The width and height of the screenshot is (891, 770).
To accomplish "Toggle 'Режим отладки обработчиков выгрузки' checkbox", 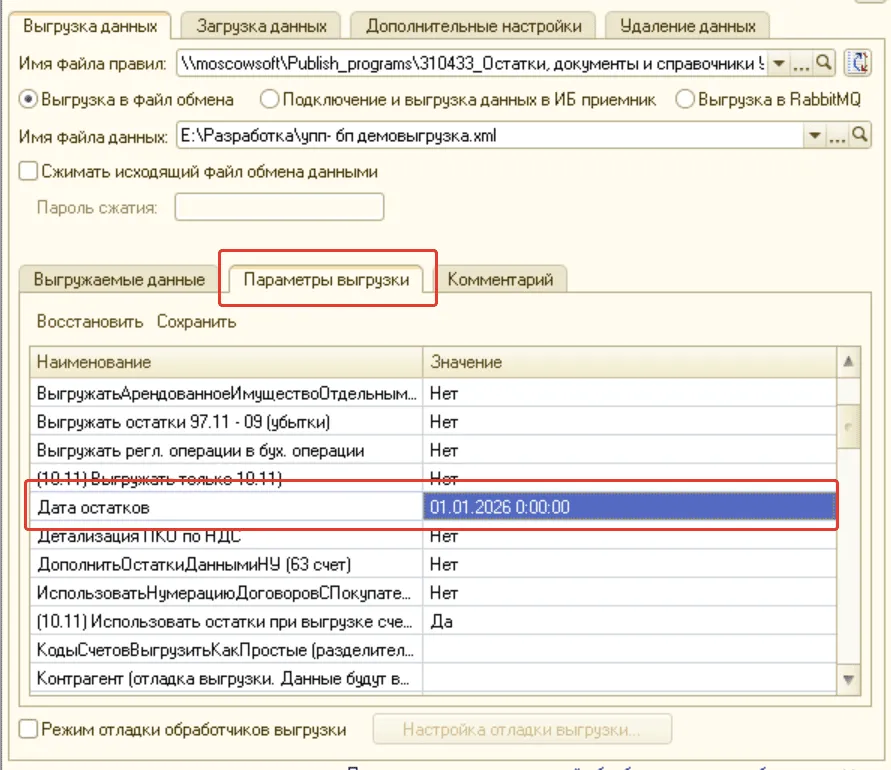I will (x=29, y=729).
